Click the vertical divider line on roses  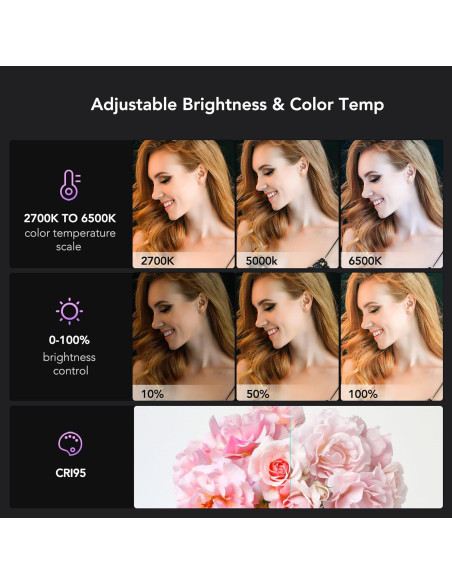click(x=290, y=457)
